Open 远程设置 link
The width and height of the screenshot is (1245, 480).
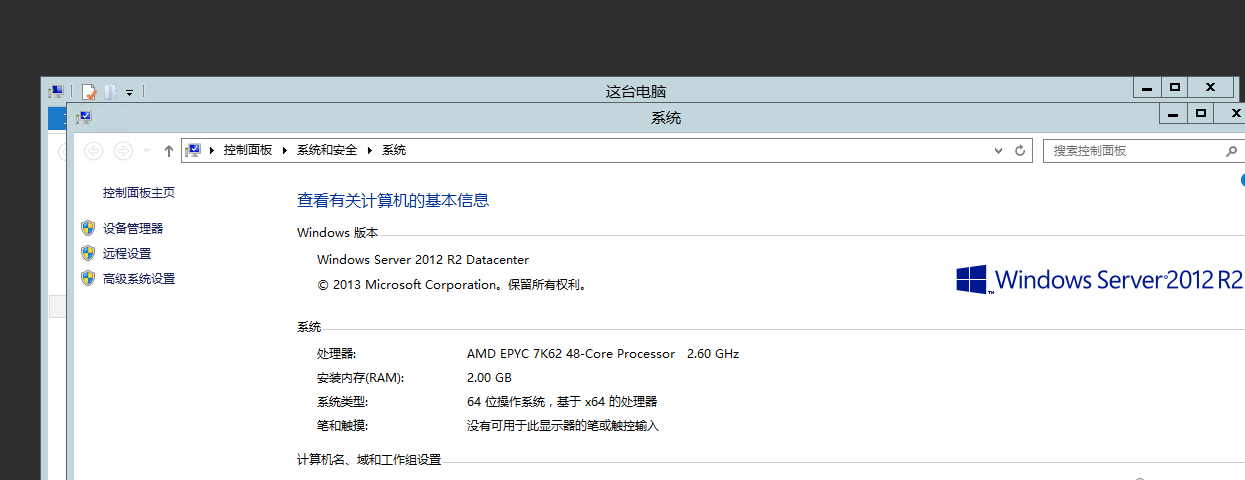[x=127, y=254]
